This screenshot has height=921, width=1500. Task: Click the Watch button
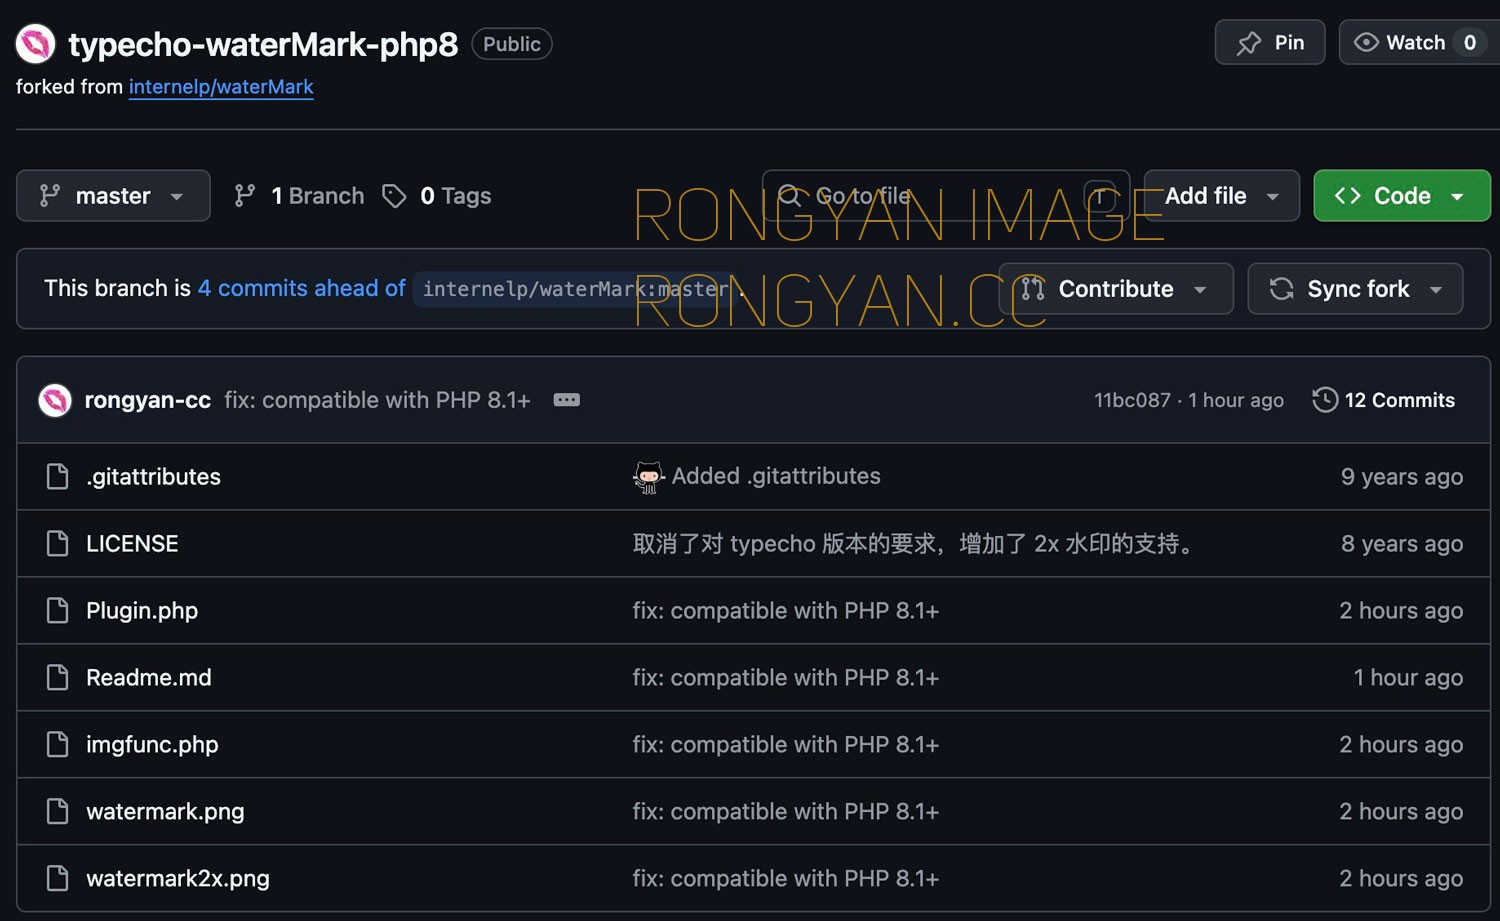click(1418, 43)
